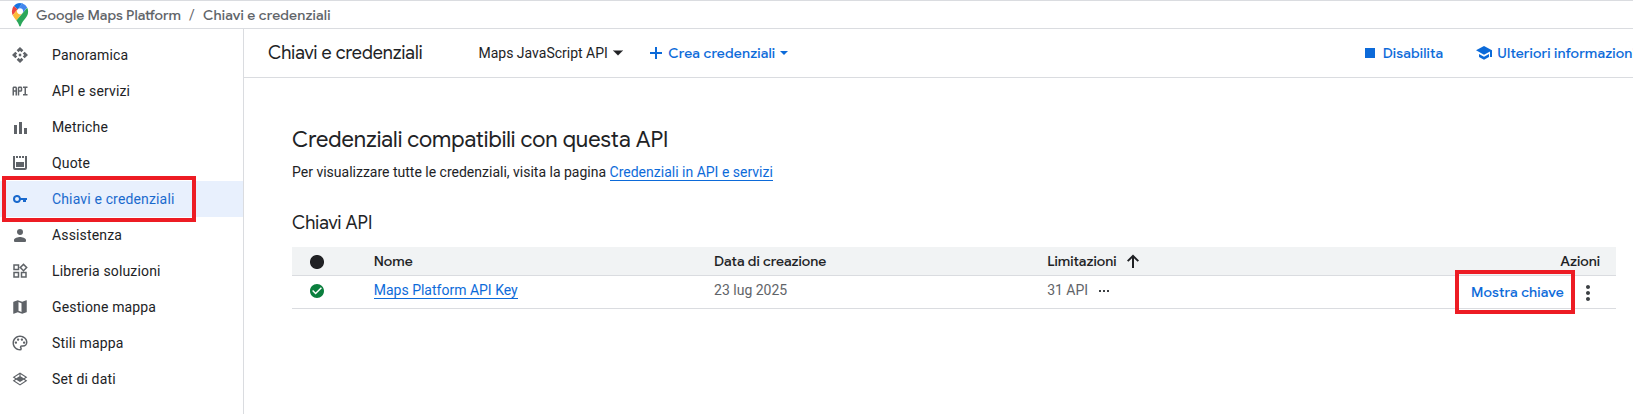Click the Chiavi API section heading

pos(332,222)
